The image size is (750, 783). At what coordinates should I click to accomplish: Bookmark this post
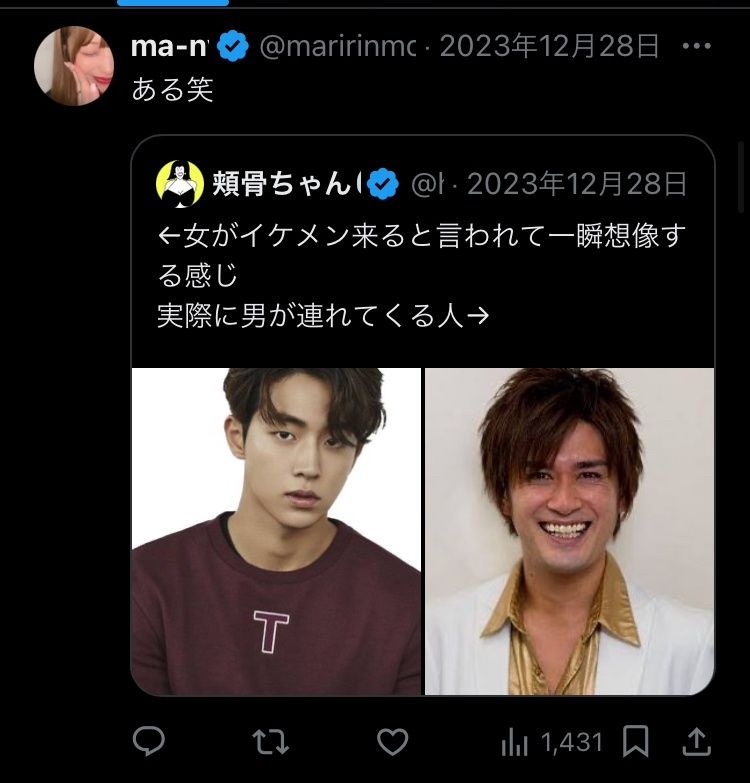pyautogui.click(x=636, y=741)
